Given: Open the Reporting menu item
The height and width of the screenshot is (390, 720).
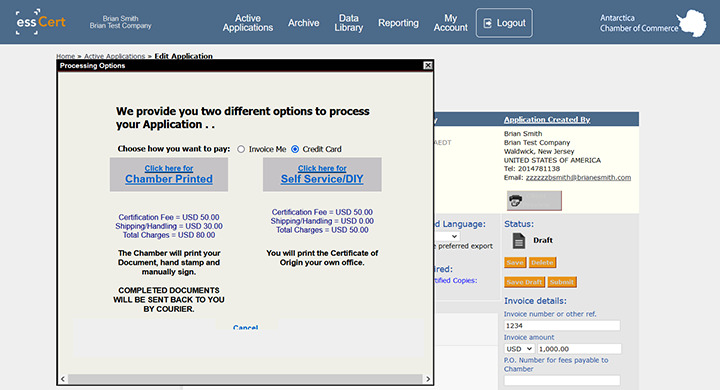Looking at the screenshot, I should 398,23.
